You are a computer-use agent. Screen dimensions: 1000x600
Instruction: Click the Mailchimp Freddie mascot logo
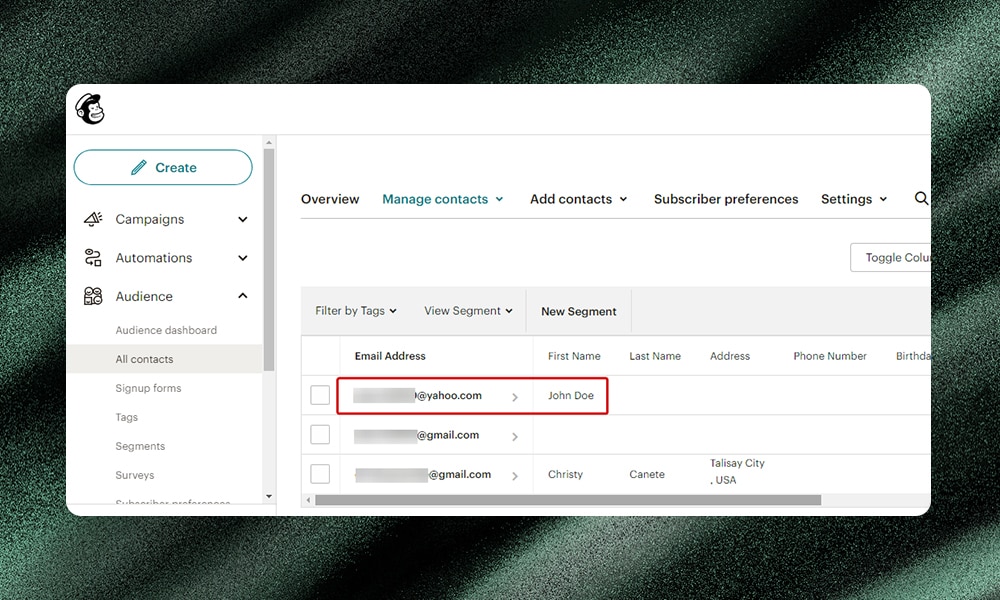pos(90,108)
